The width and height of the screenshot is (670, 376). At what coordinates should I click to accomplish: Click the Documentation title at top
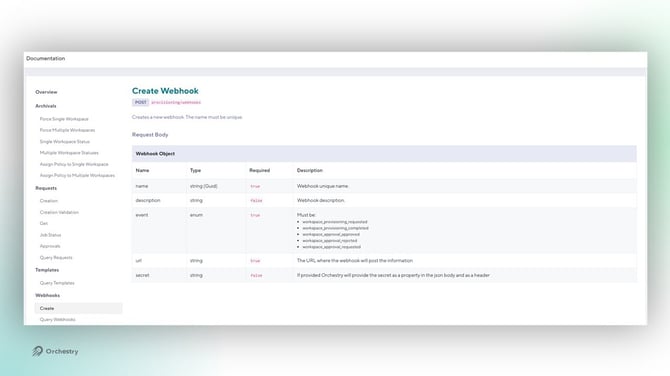(x=46, y=59)
